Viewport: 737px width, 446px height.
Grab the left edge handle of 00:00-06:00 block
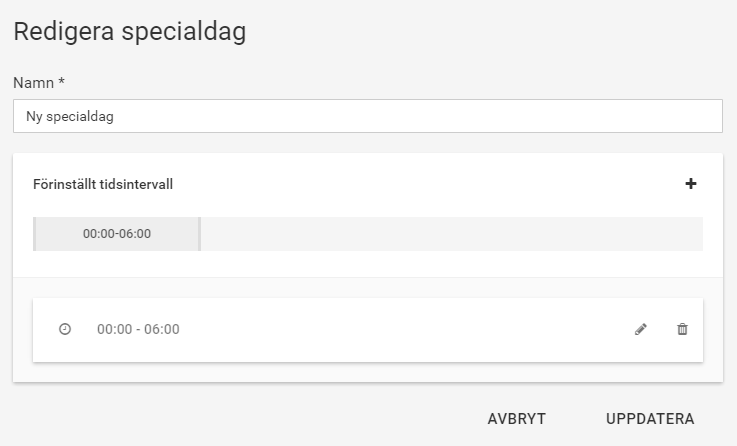(x=34, y=234)
